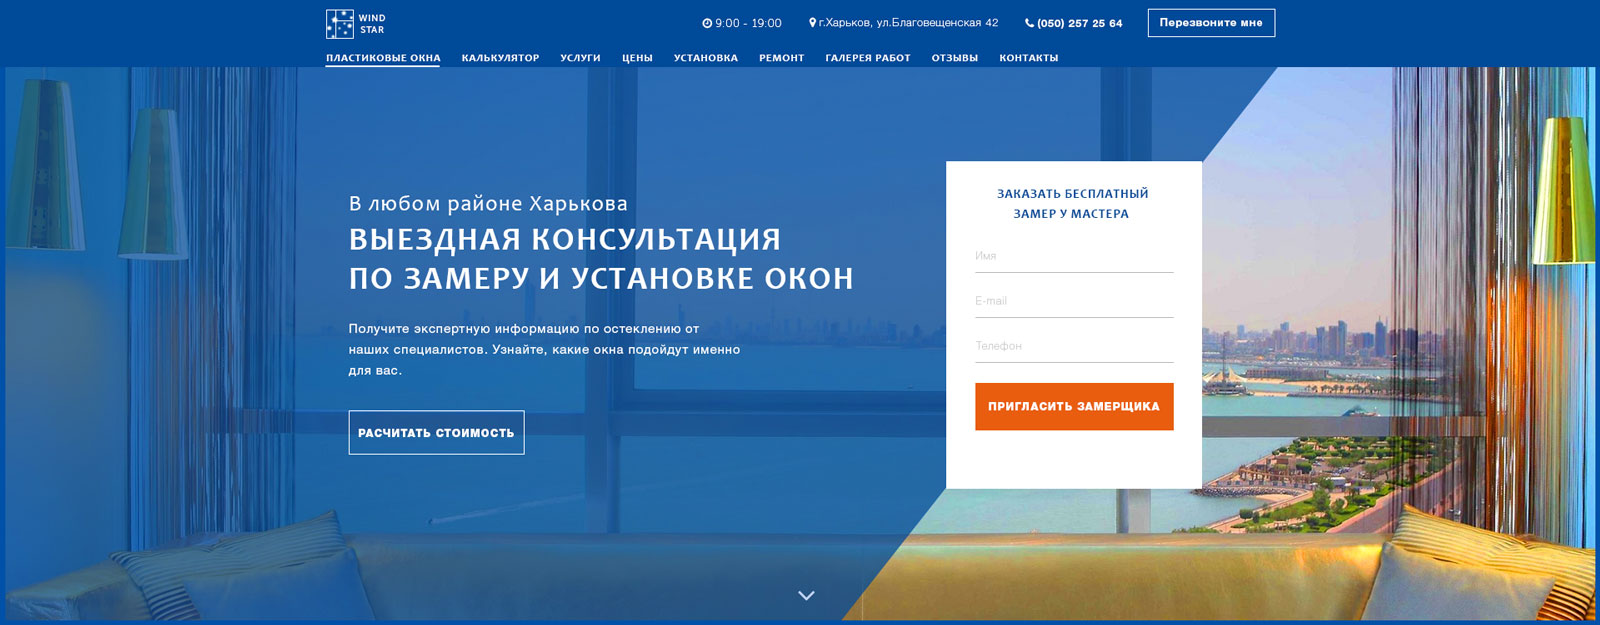Image resolution: width=1600 pixels, height=625 pixels.
Task: Open the Установка menu item
Action: [706, 58]
